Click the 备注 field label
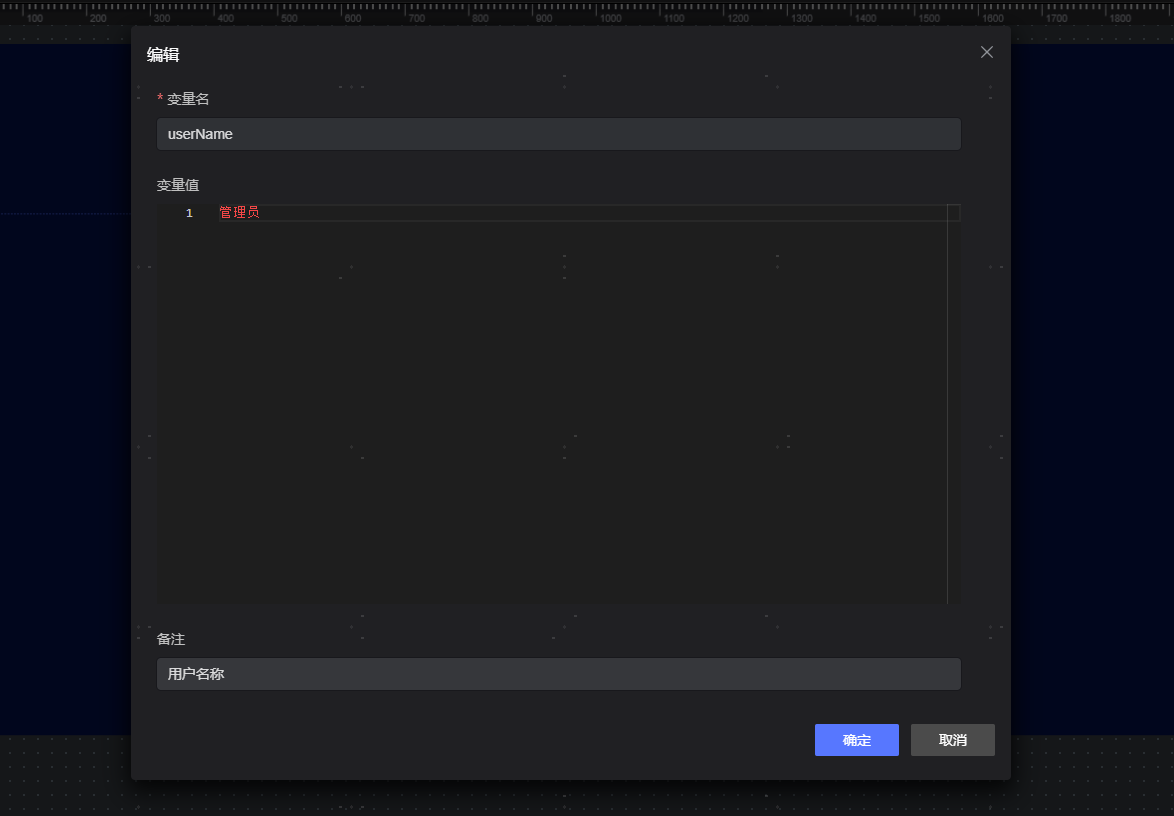Image resolution: width=1174 pixels, height=816 pixels. pos(171,639)
